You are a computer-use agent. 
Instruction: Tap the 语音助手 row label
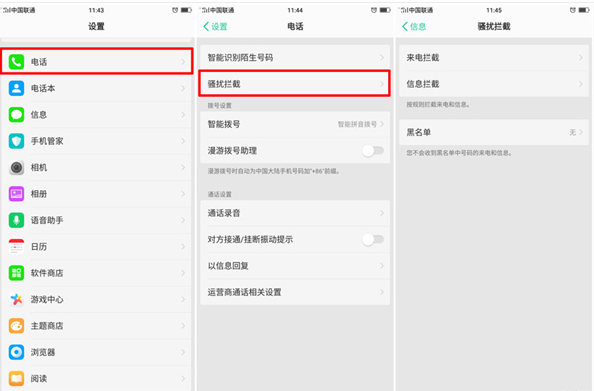[47, 220]
